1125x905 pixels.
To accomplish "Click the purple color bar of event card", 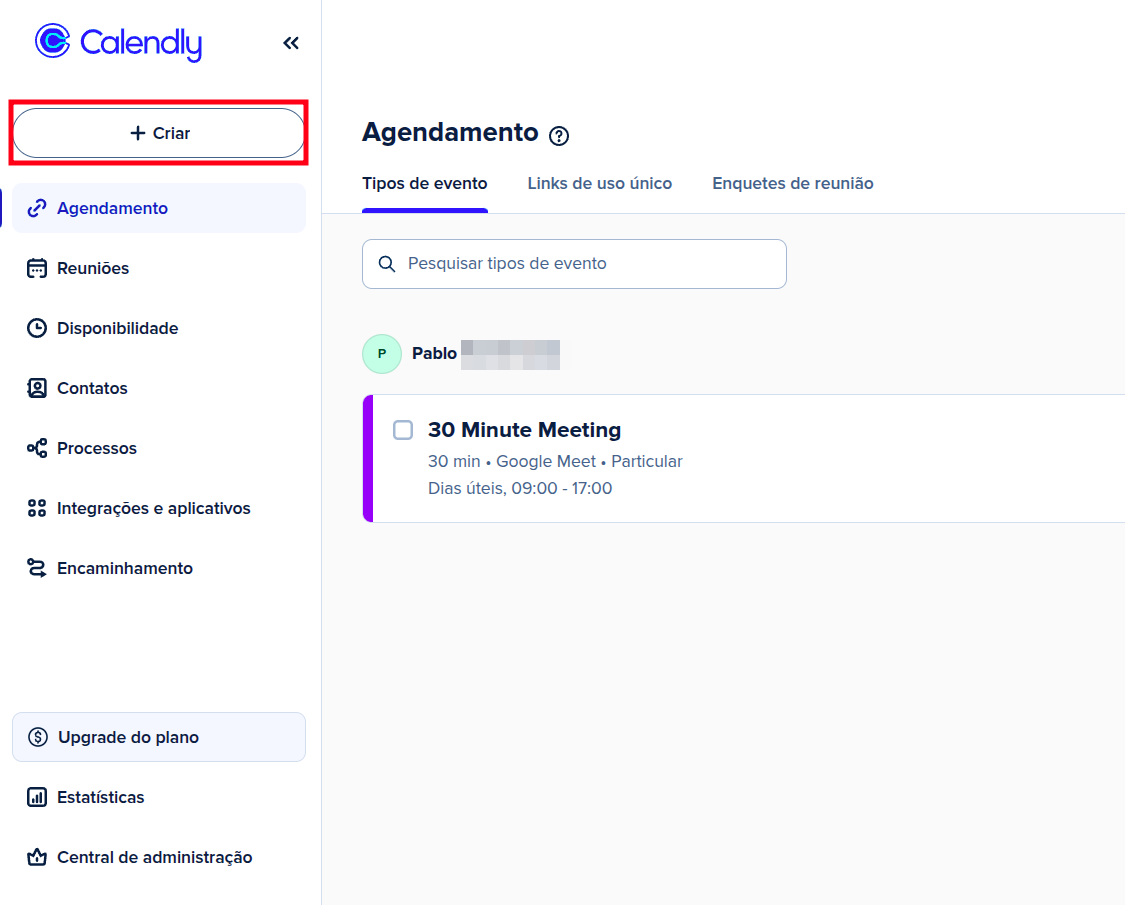I will pos(368,459).
